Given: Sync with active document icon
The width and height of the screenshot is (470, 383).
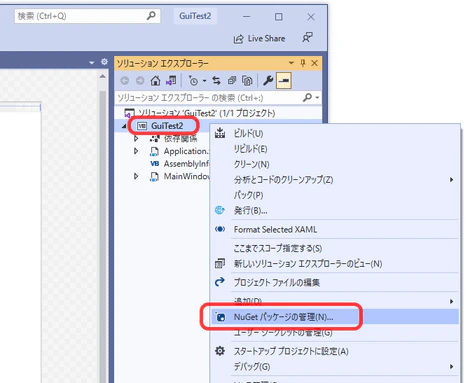Looking at the screenshot, I should [x=217, y=81].
